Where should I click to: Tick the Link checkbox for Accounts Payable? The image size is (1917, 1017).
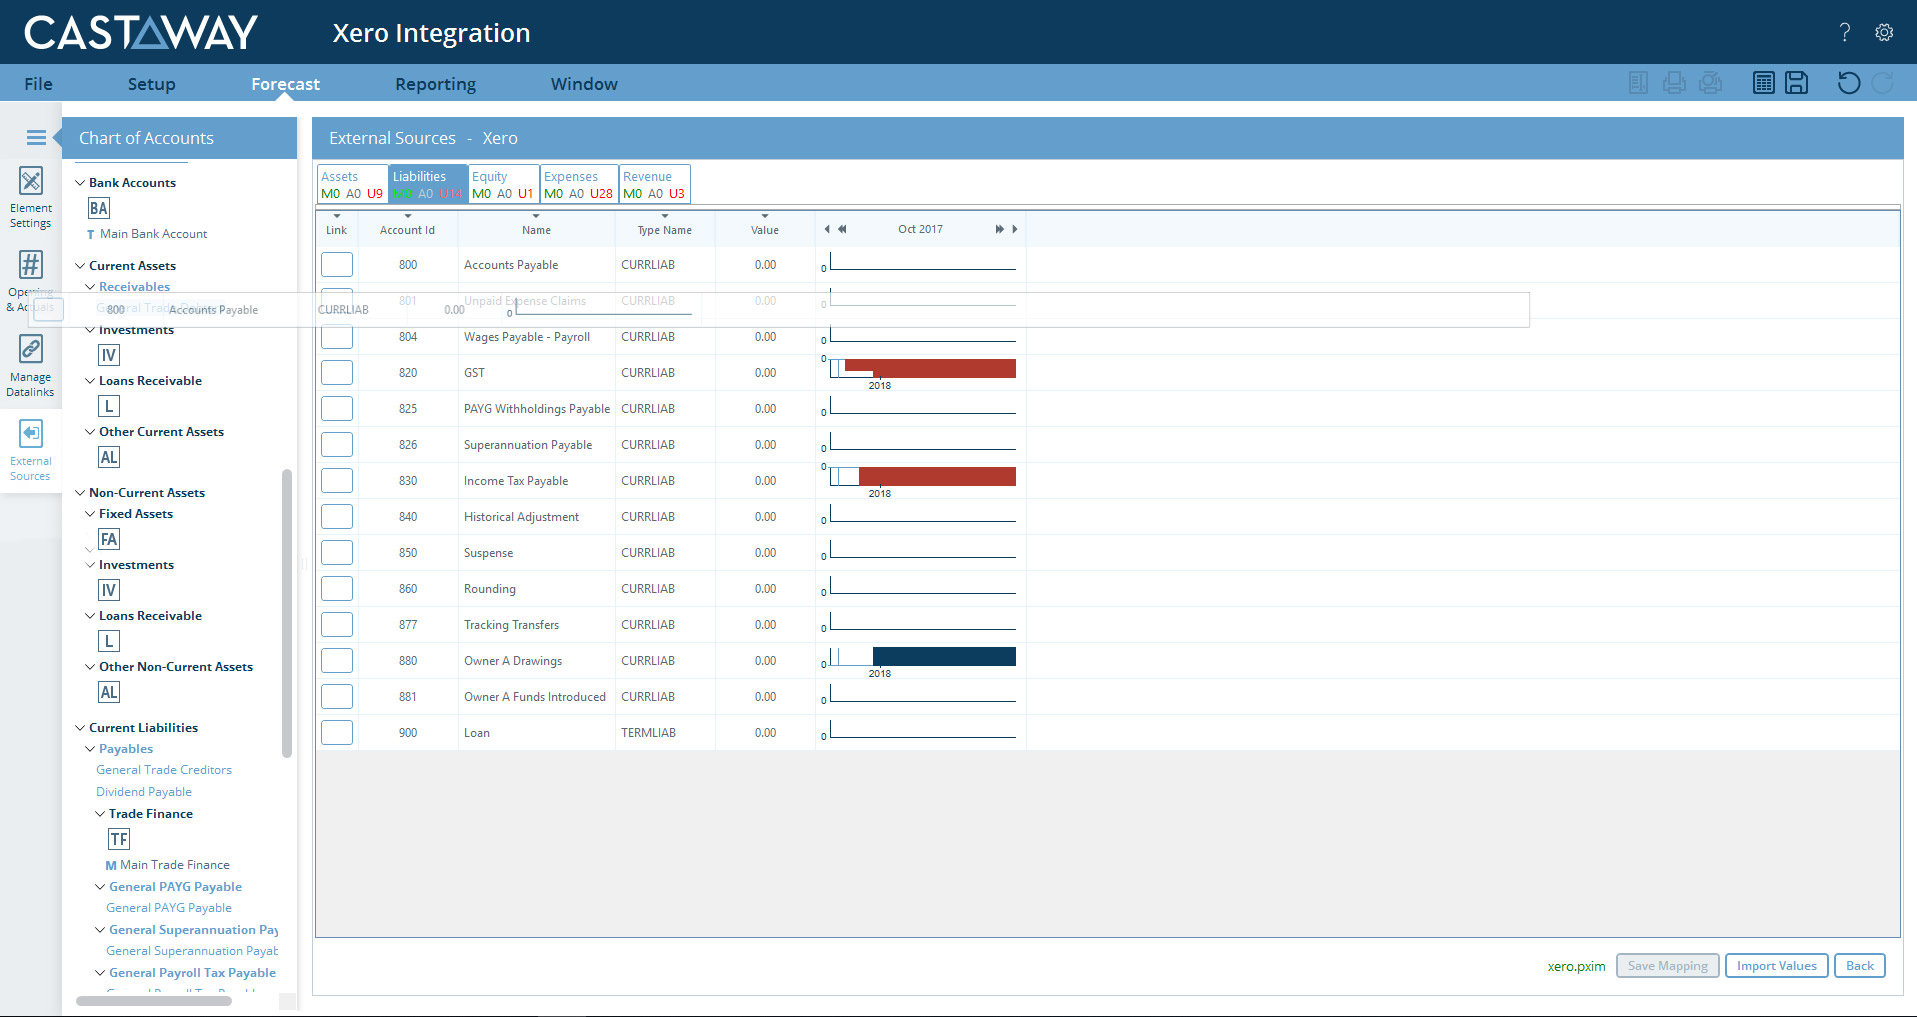[337, 265]
